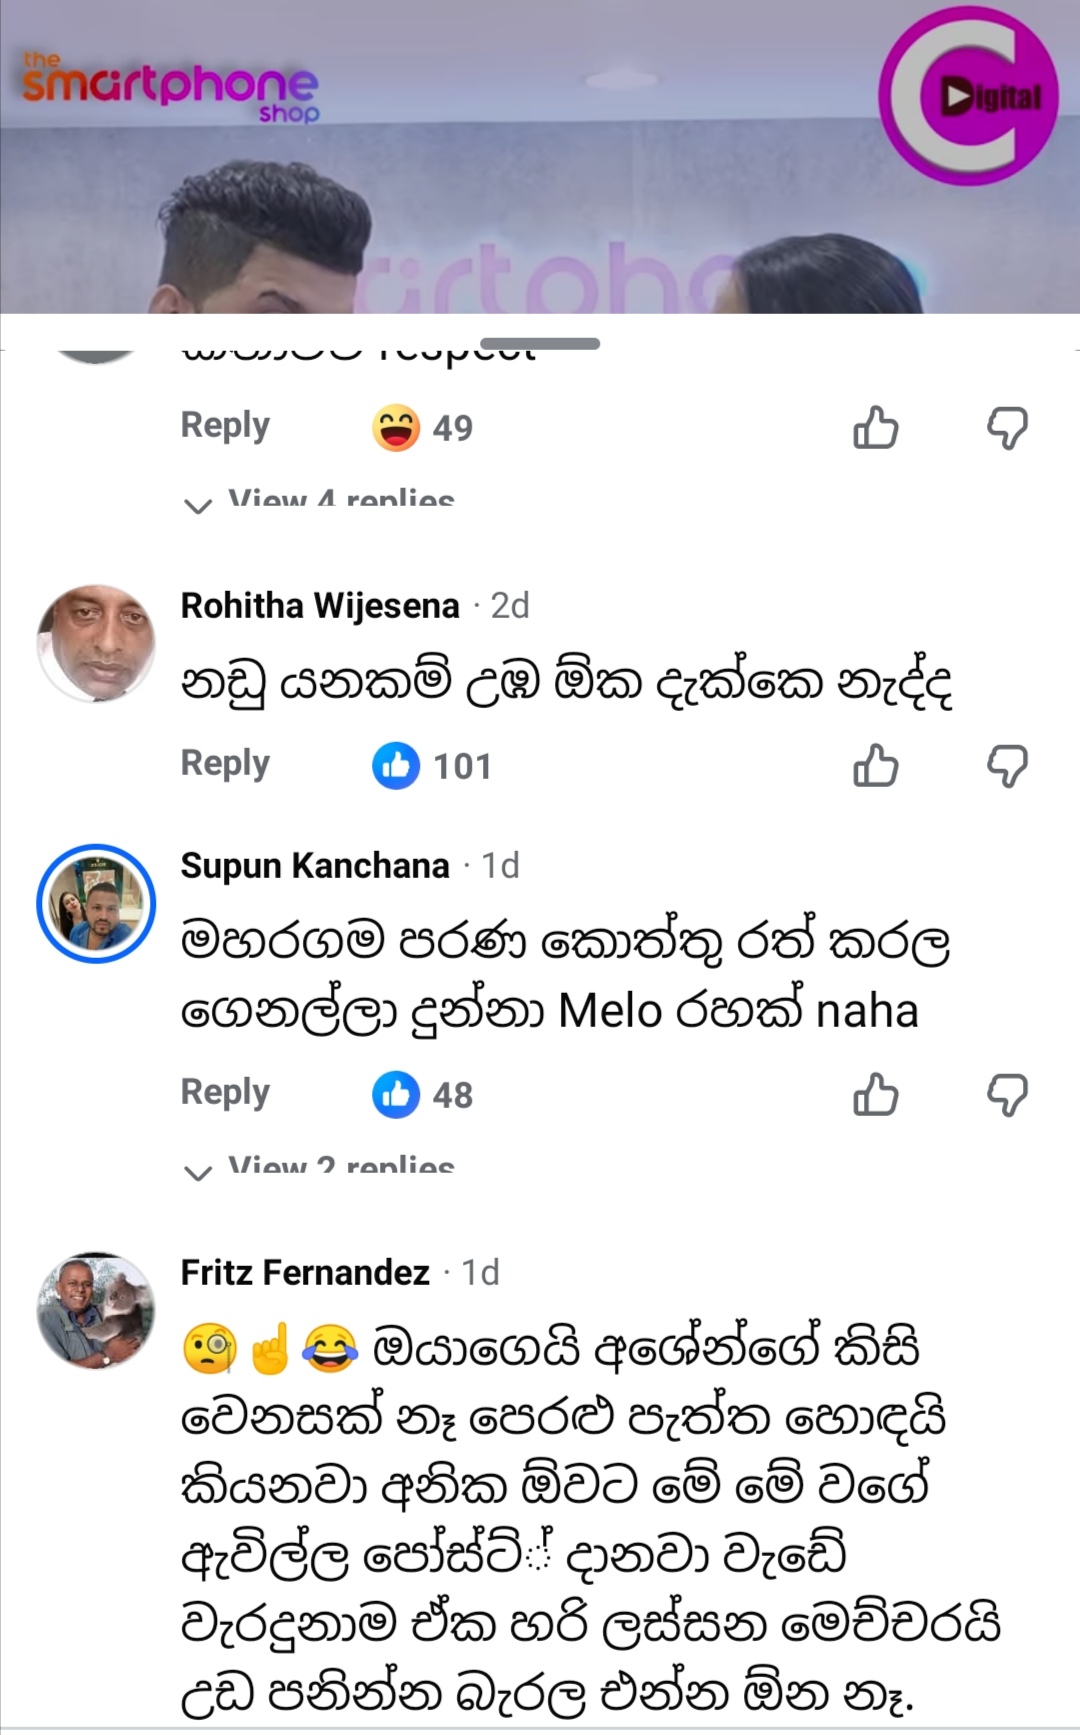The width and height of the screenshot is (1080, 1735).
Task: Expand View 4 replies thread
Action: click(322, 499)
